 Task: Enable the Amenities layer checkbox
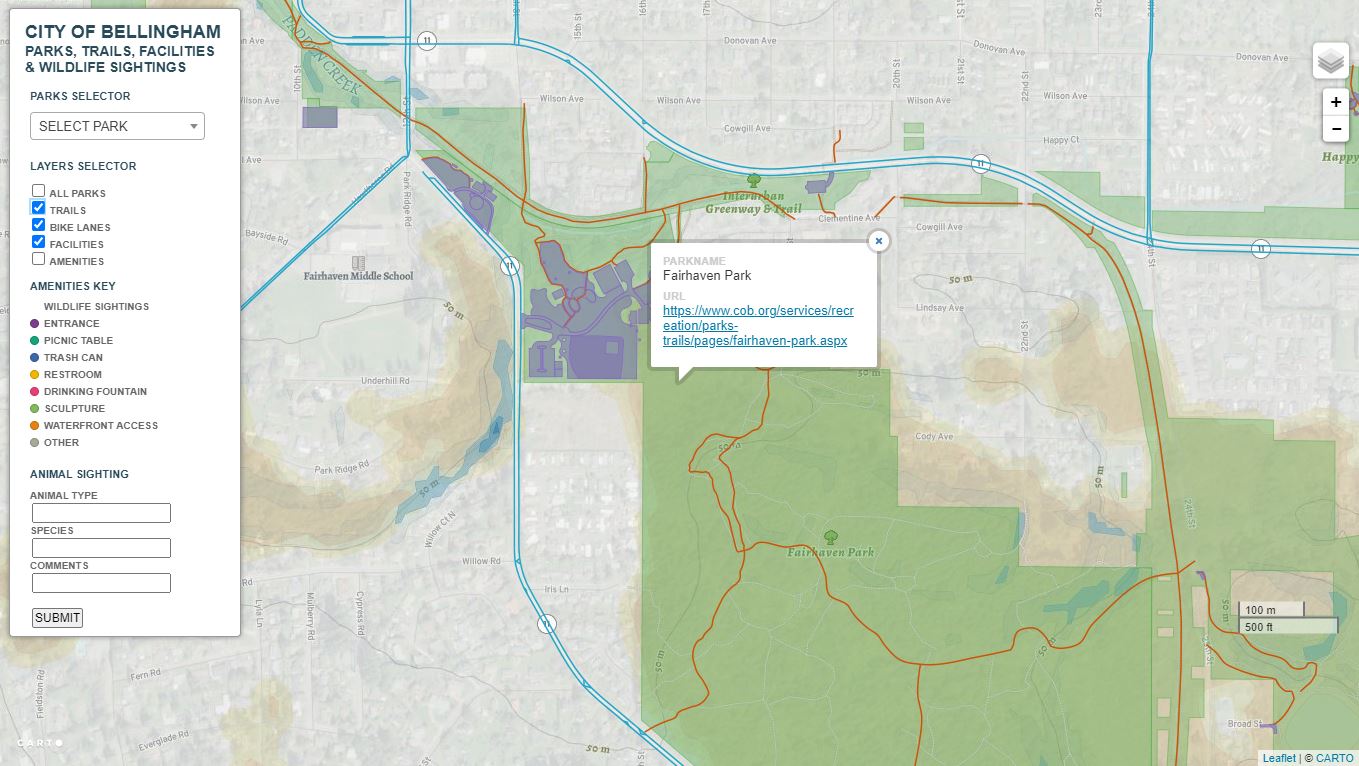[x=38, y=259]
